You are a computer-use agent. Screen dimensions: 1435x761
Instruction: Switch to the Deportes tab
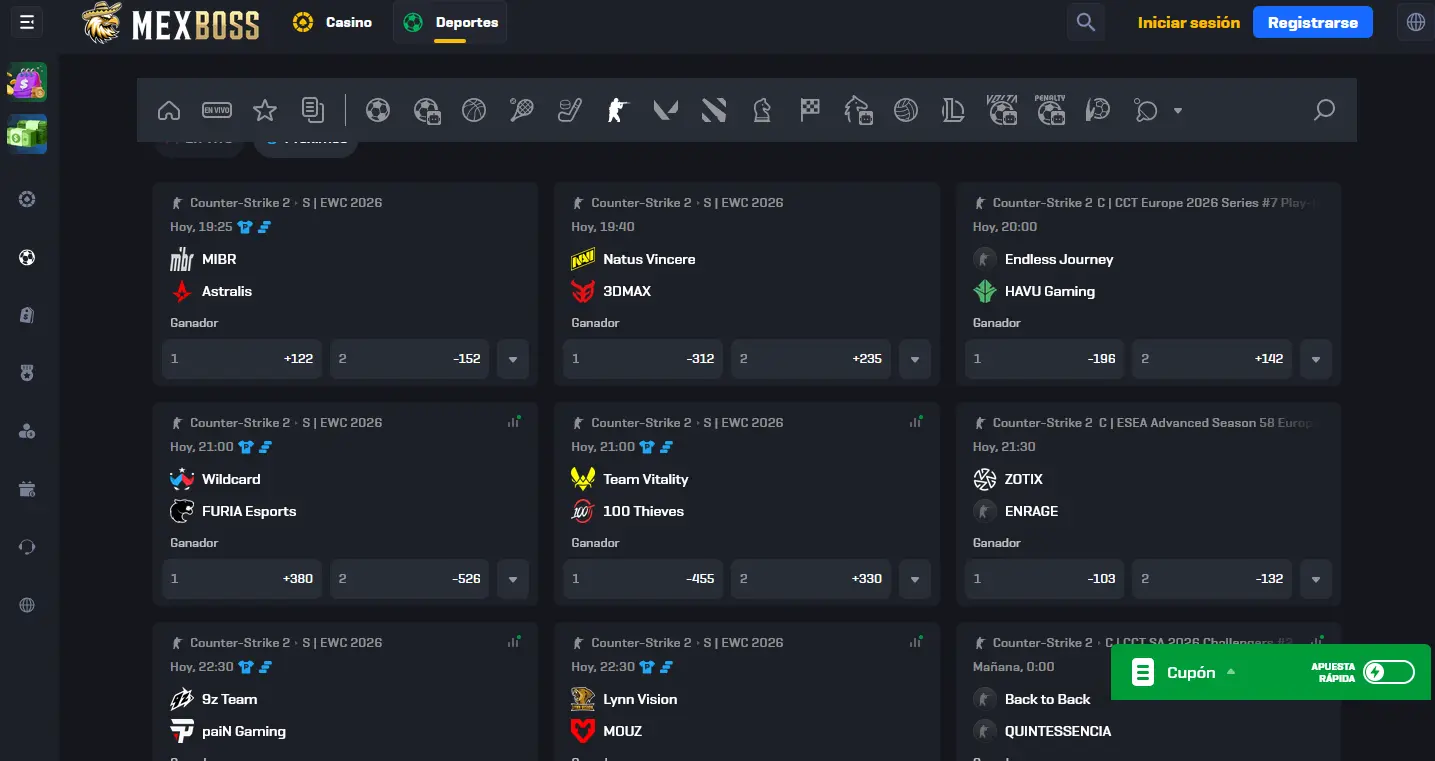(x=450, y=22)
